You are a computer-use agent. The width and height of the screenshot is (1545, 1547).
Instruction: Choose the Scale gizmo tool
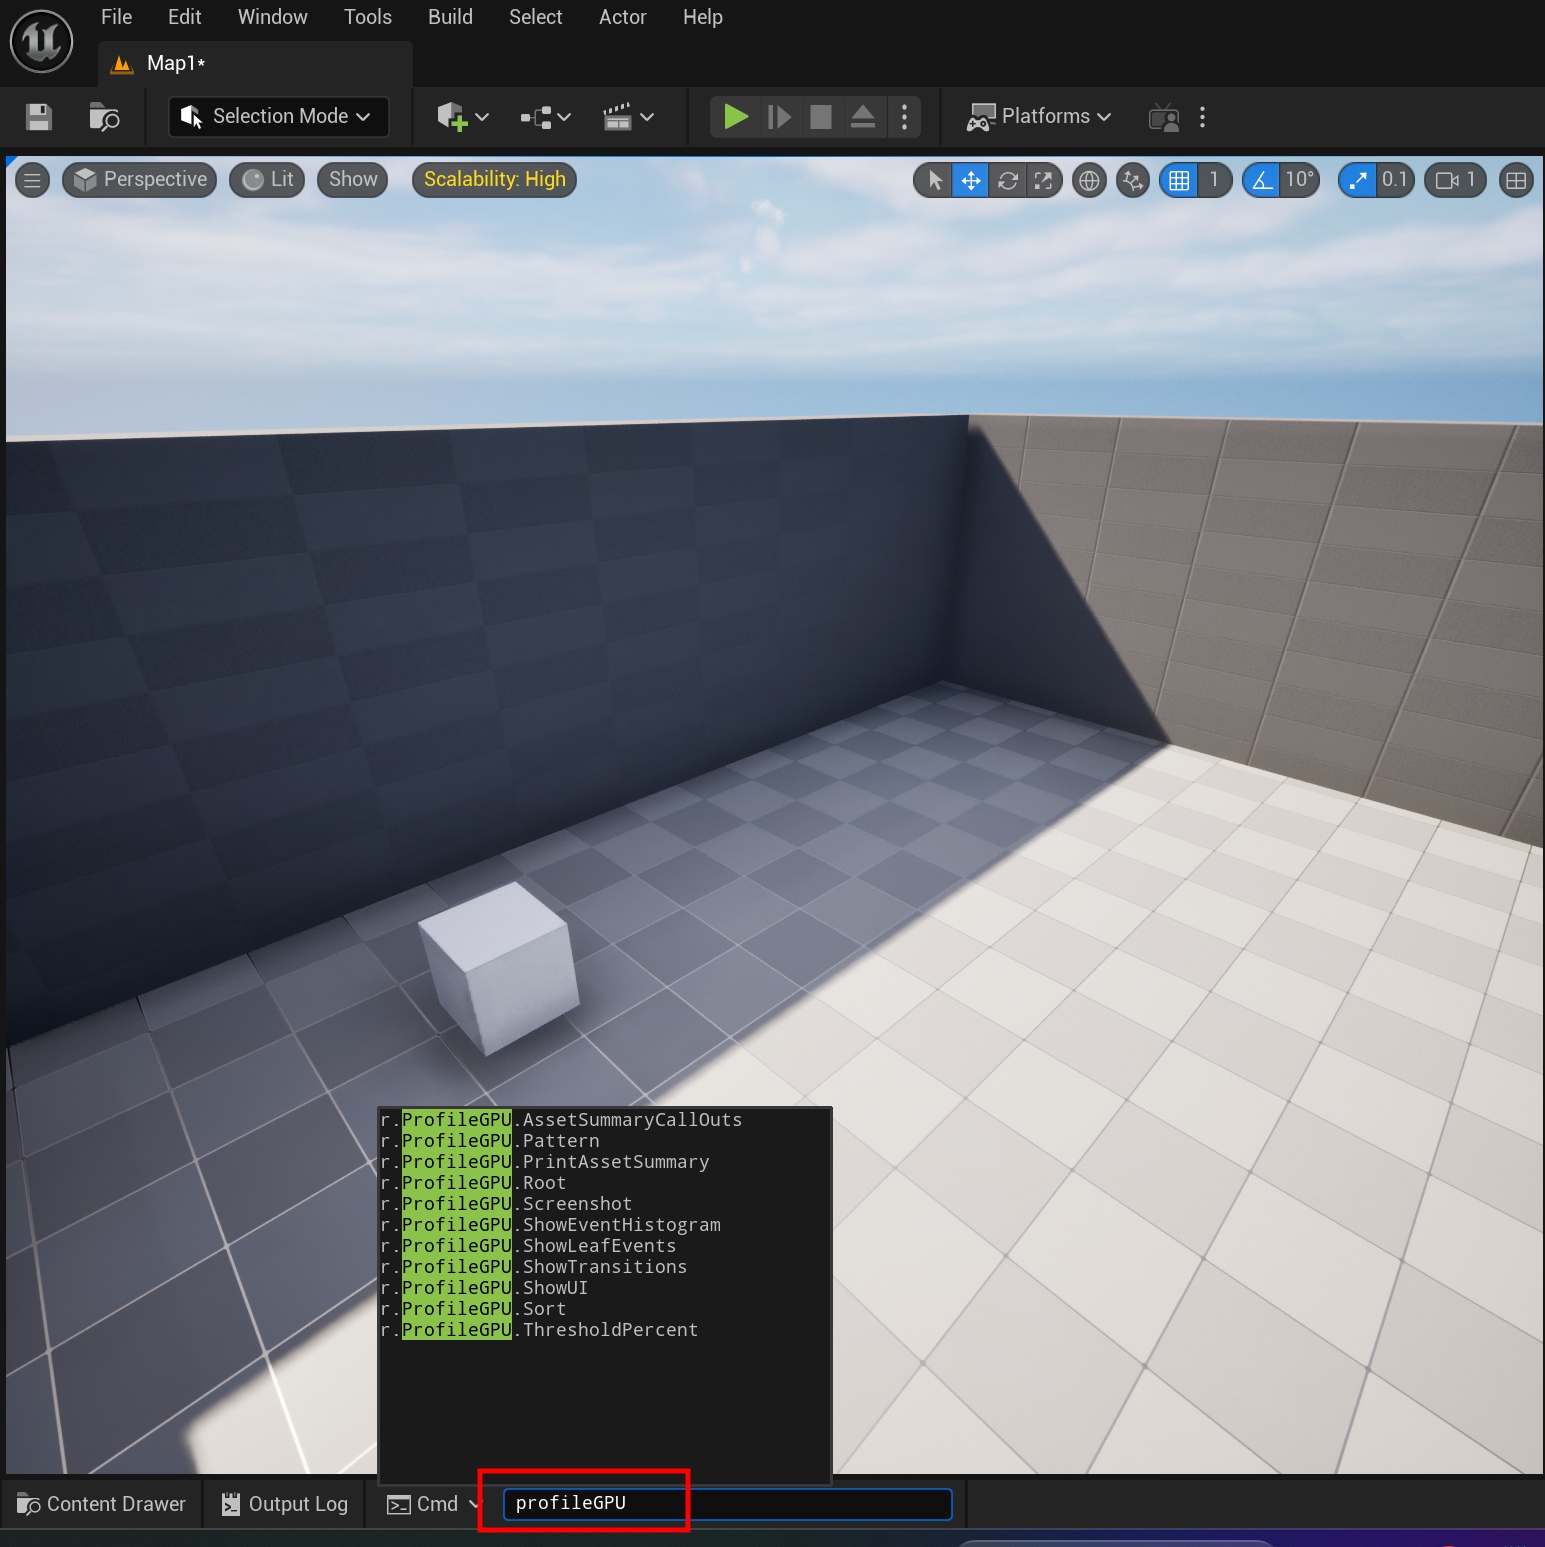coord(1043,180)
